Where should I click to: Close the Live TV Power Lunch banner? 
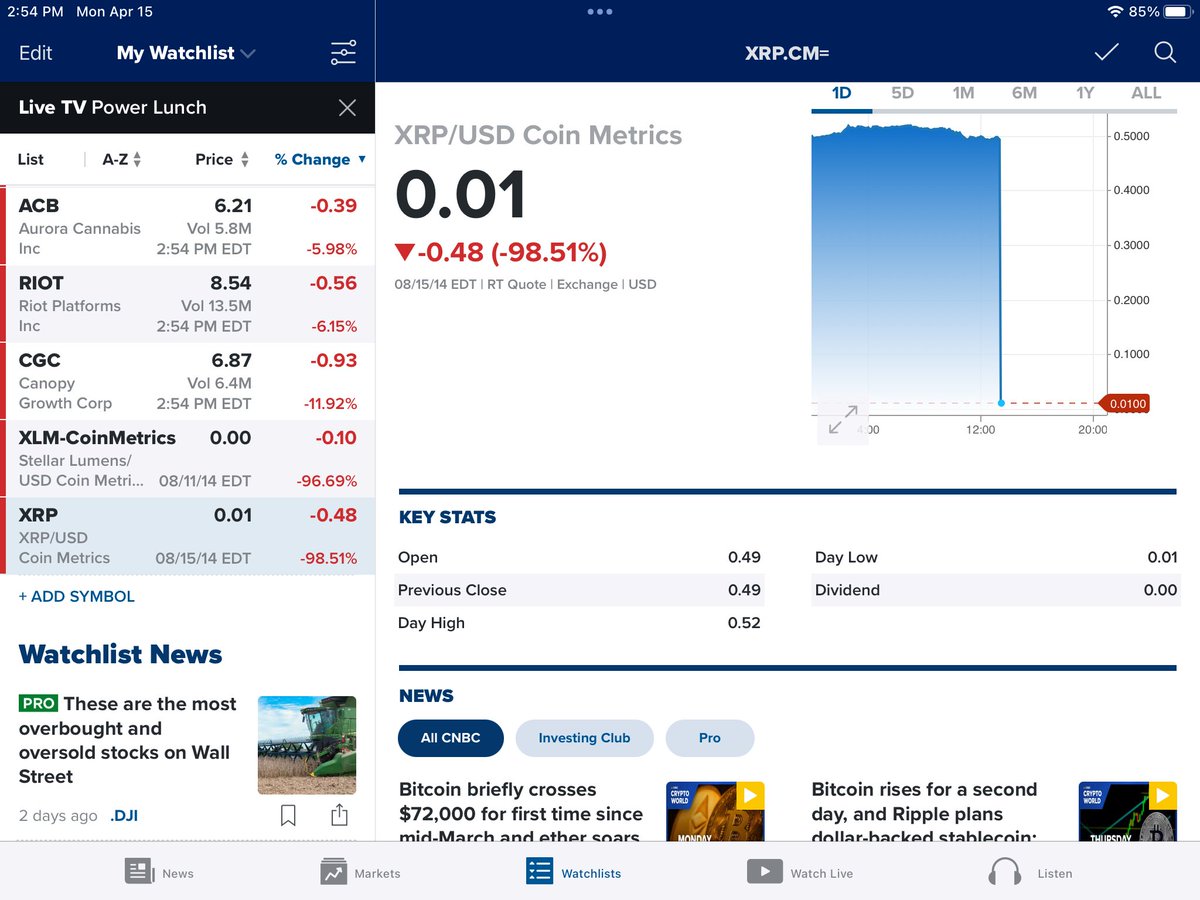[347, 108]
